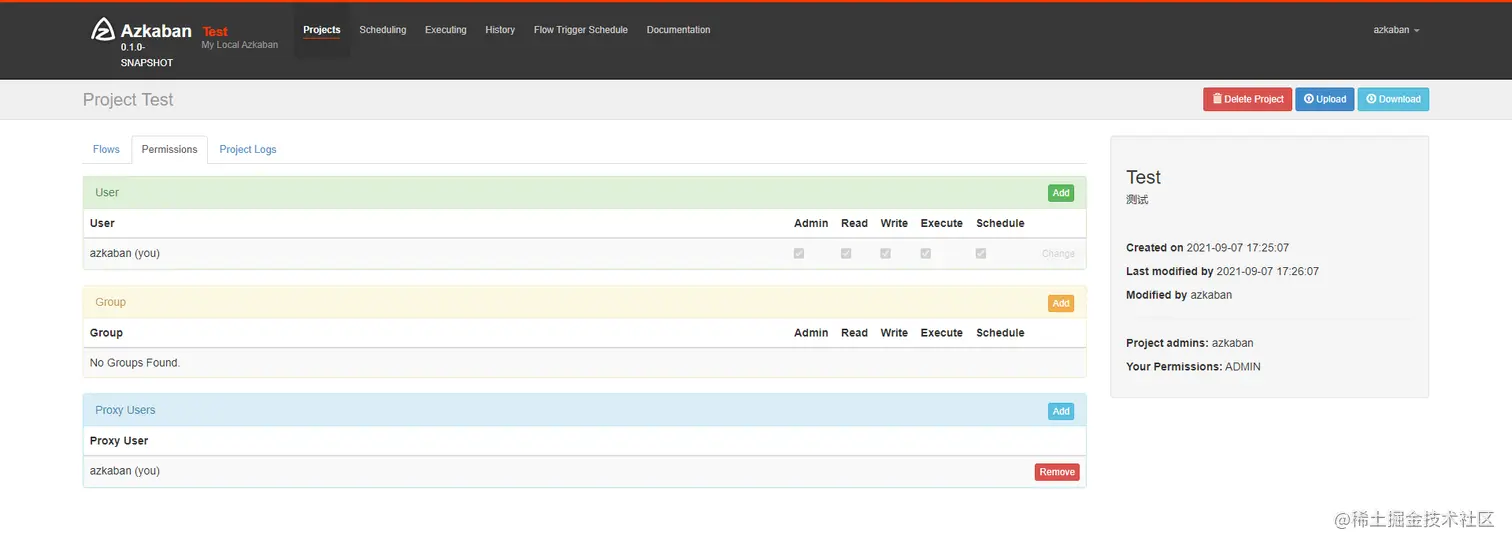Viewport: 1512px width, 547px height.
Task: Select the Permissions tab
Action: pyautogui.click(x=169, y=149)
